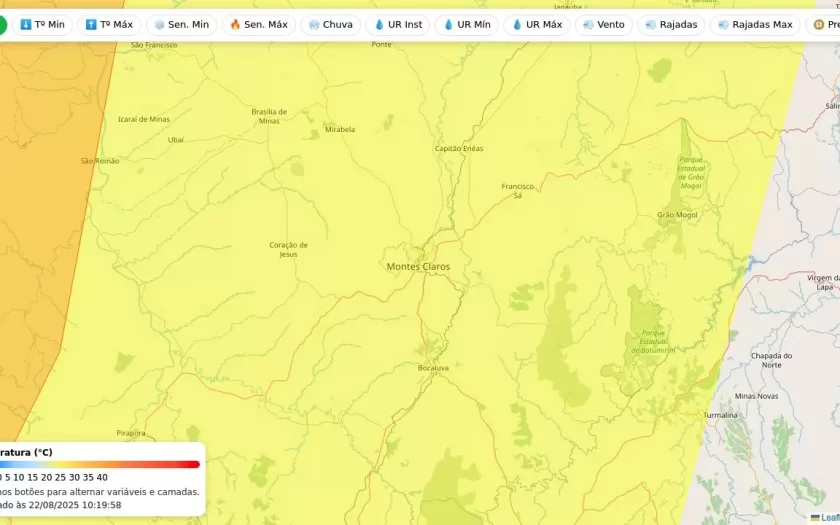The height and width of the screenshot is (525, 840).
Task: Click the wind icon on Rajadas Max
Action: tap(724, 24)
